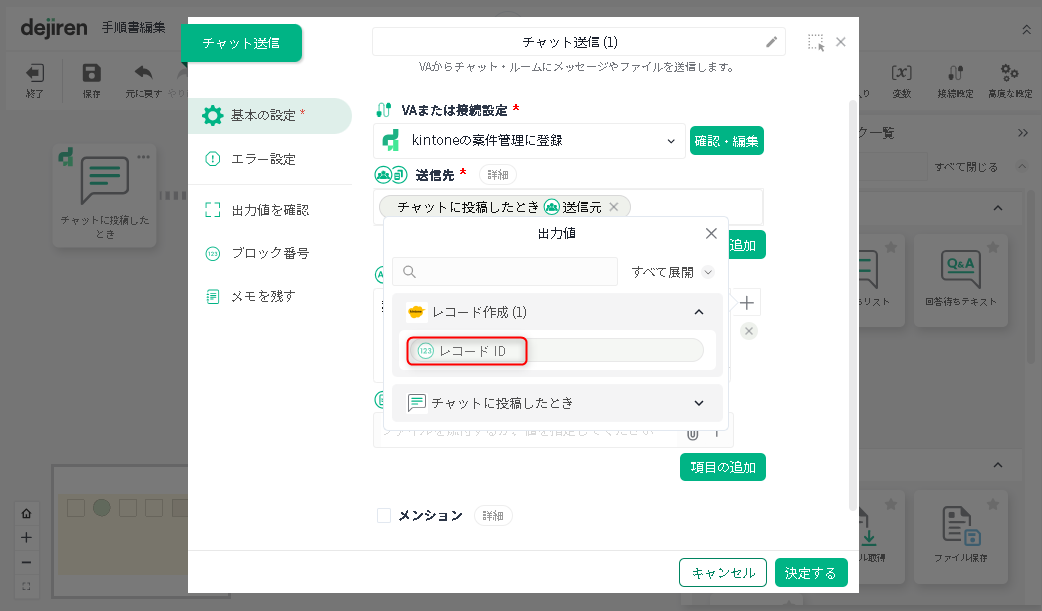Viewport: 1042px width, 611px height.
Task: Remove the 送信元 tag with its X
Action: (x=614, y=207)
